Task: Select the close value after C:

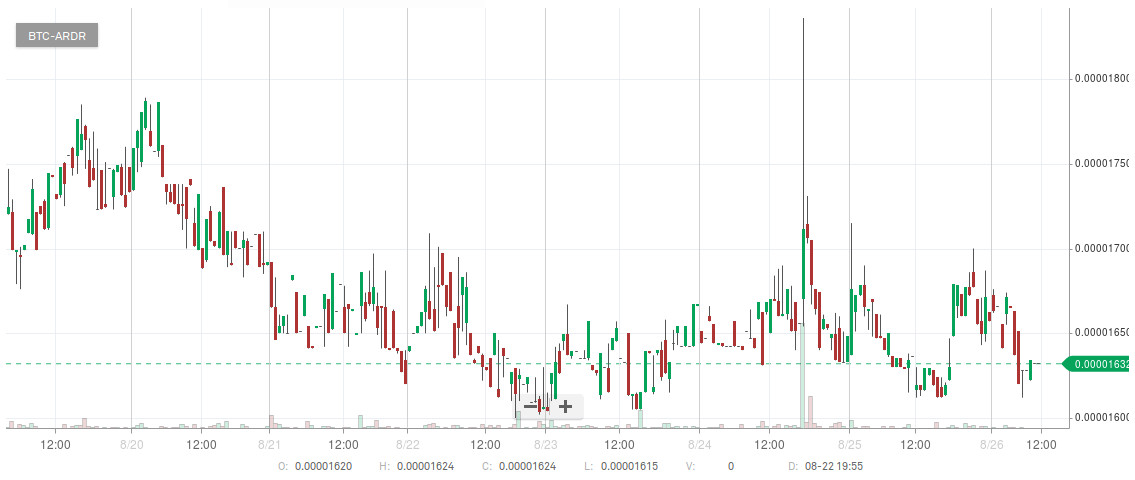Action: (527, 467)
